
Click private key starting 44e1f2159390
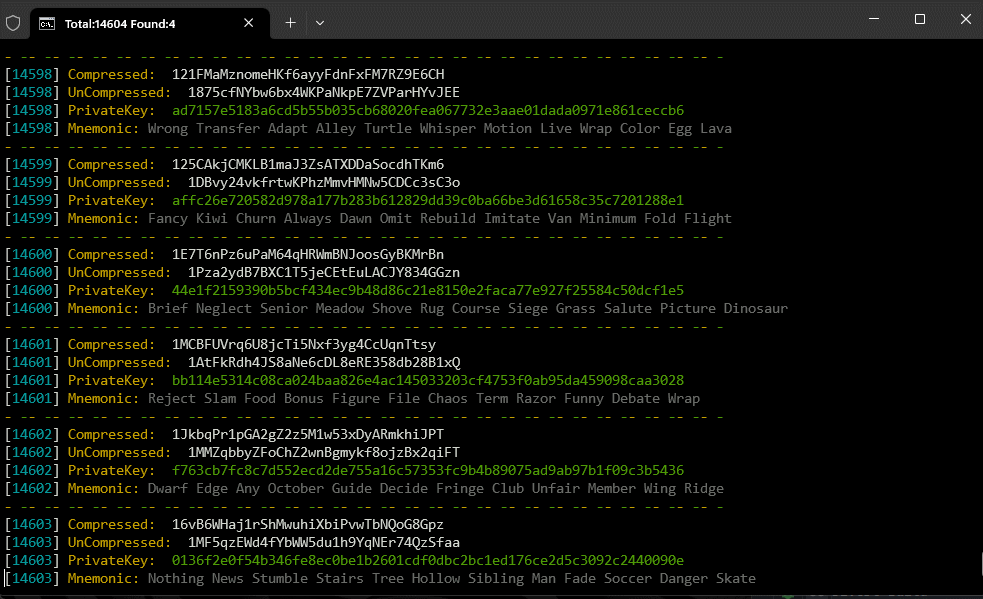(x=428, y=290)
